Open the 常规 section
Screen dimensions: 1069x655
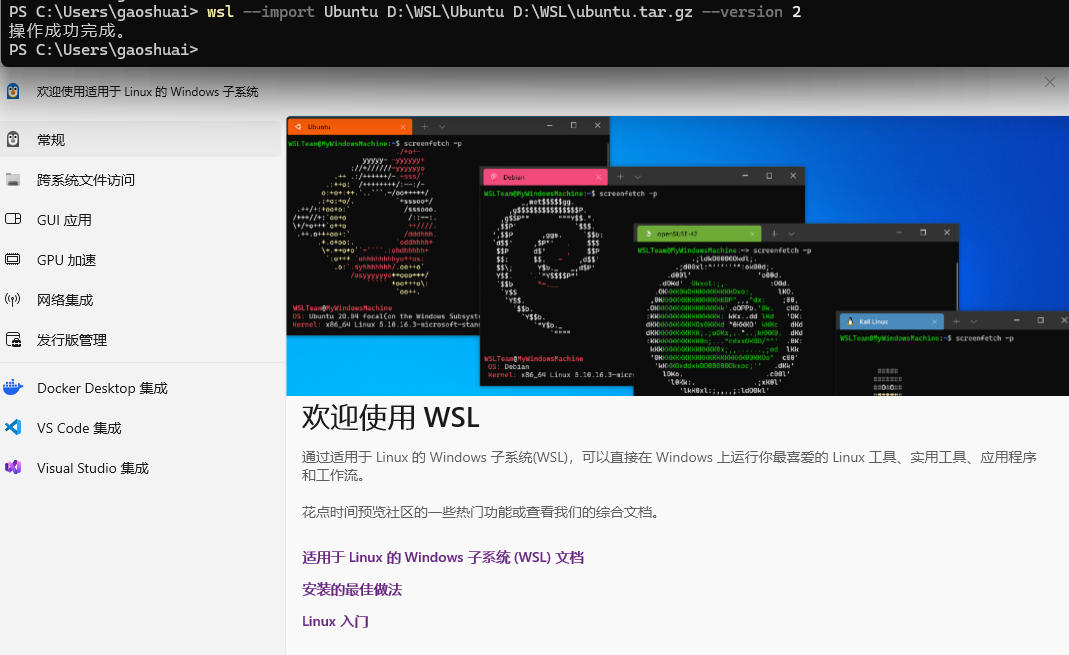pos(140,140)
